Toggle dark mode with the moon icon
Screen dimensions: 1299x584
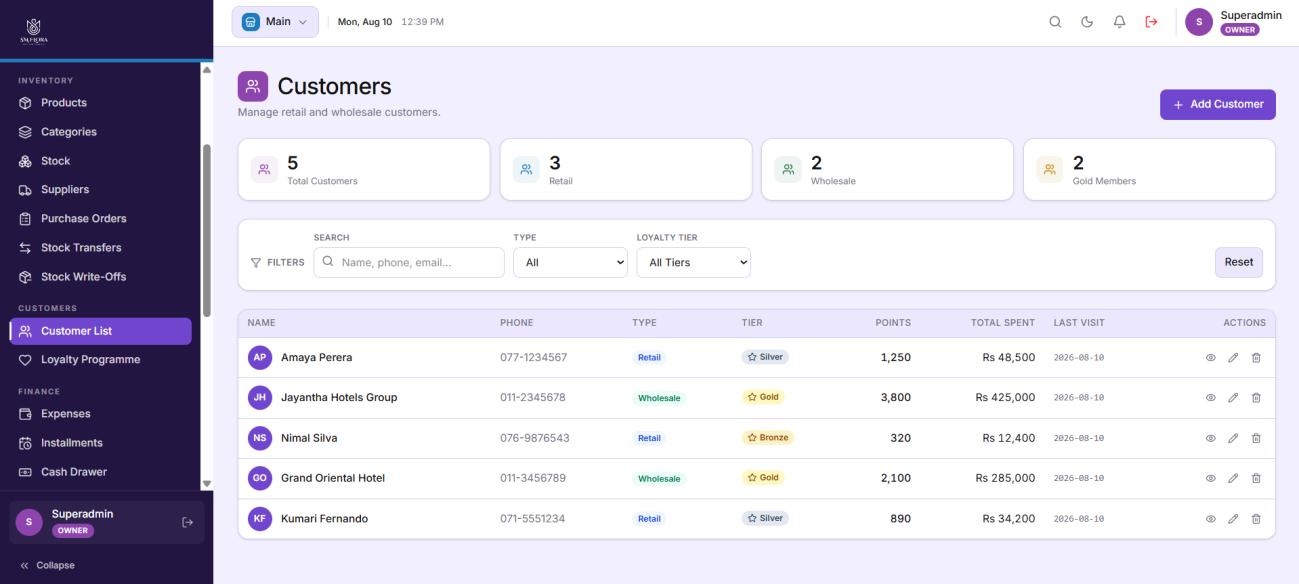point(1087,22)
